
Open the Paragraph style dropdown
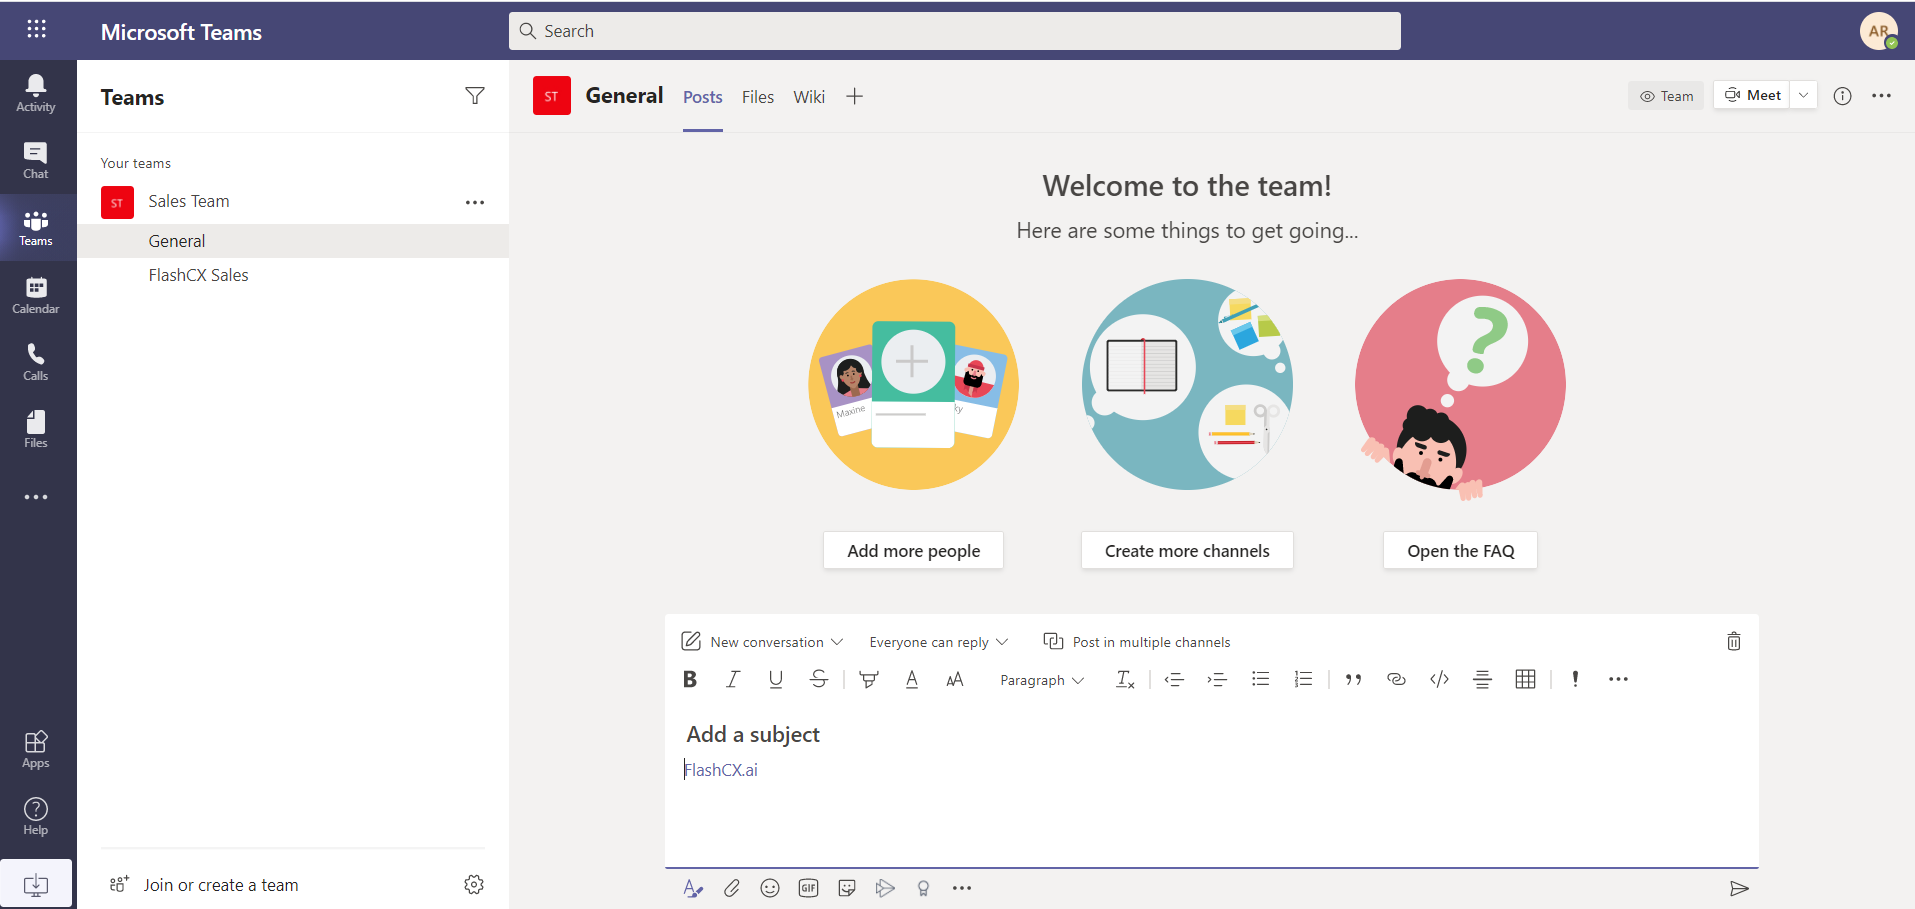pos(1042,680)
